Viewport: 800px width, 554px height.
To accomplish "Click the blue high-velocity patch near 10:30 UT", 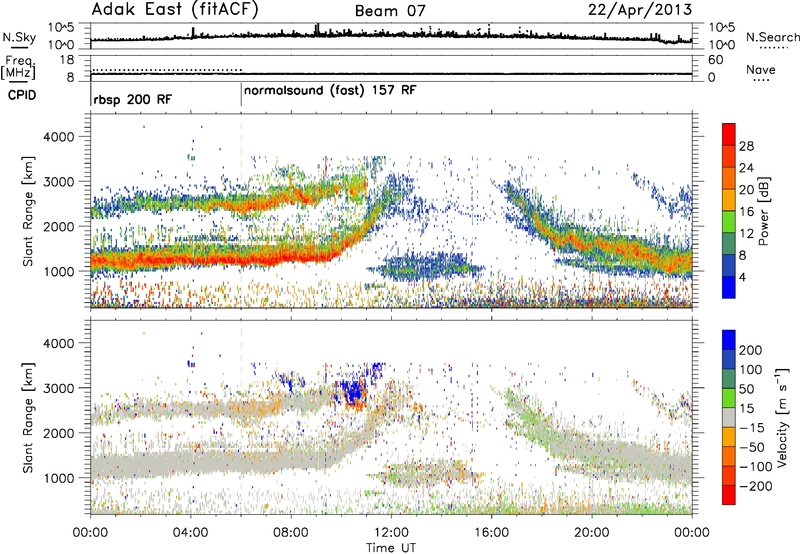I will (x=353, y=392).
